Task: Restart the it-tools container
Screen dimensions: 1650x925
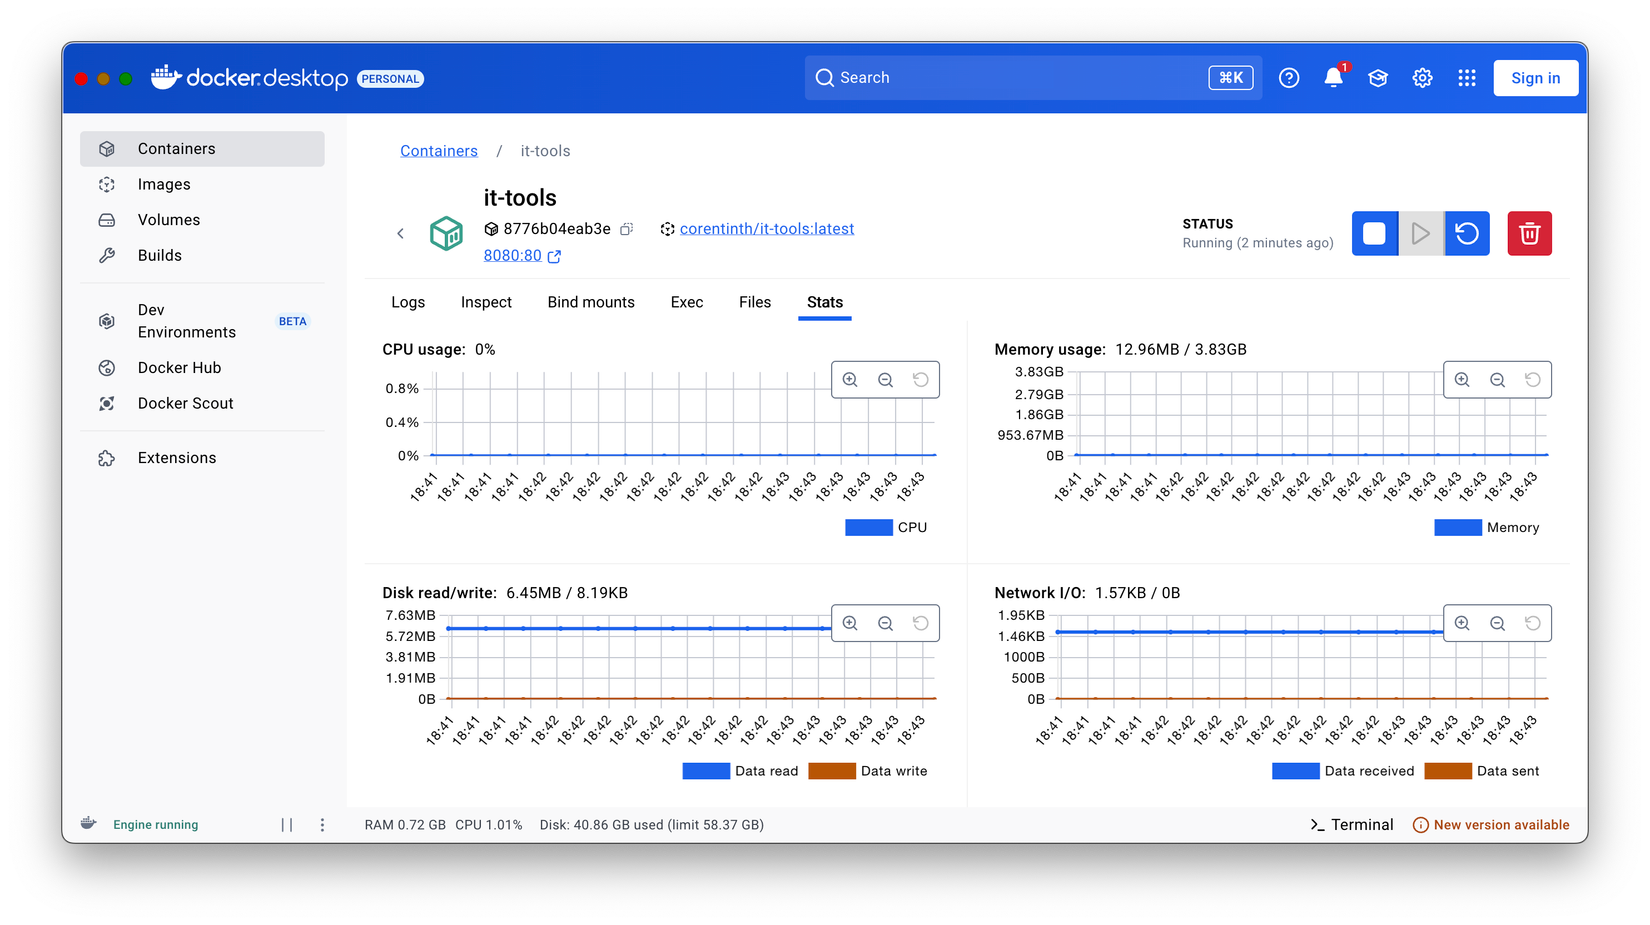Action: 1467,234
